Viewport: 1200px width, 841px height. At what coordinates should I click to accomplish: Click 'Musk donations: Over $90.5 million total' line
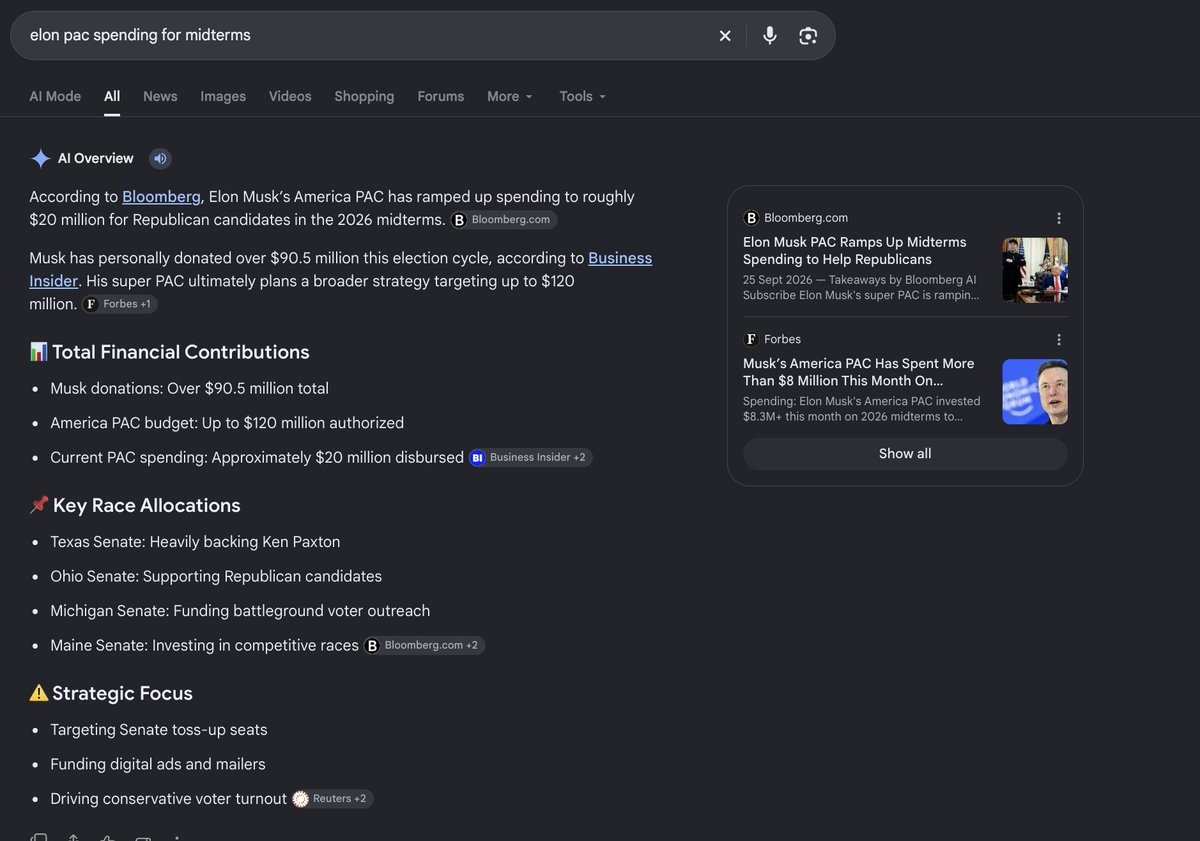(x=189, y=389)
